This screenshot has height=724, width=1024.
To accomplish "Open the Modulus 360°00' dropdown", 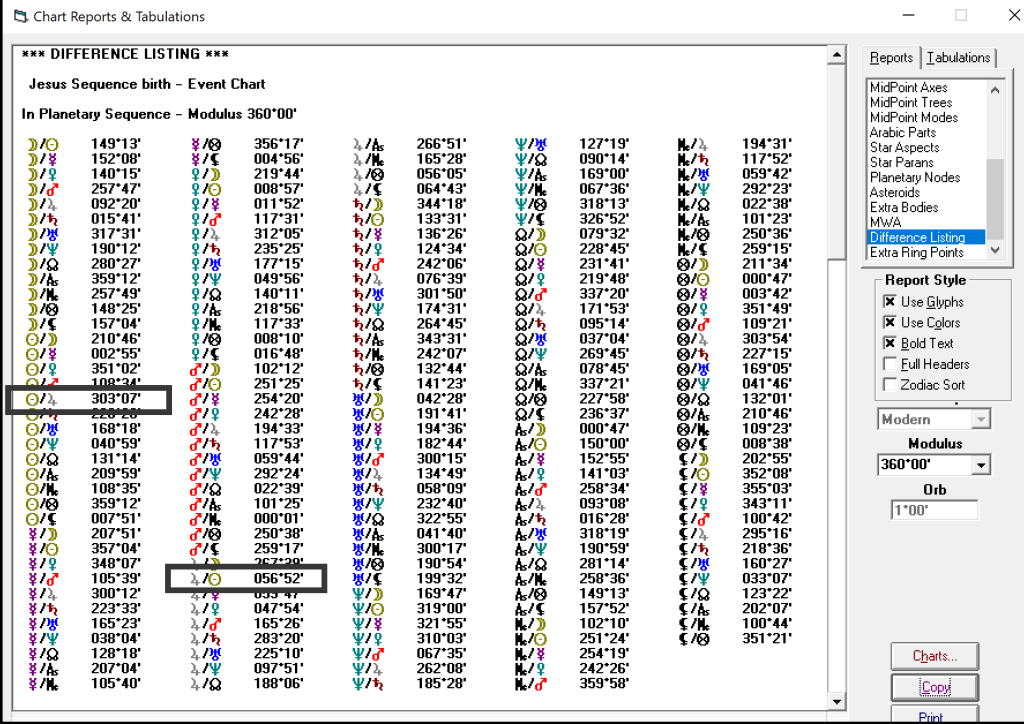I will (981, 465).
